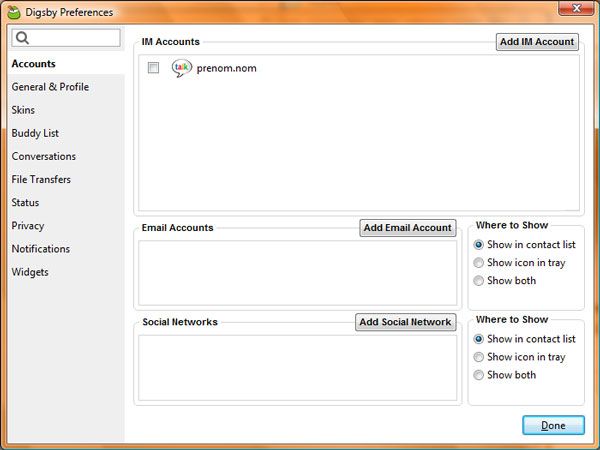600x450 pixels.
Task: Click inside the empty Email Accounts list
Action: 298,273
